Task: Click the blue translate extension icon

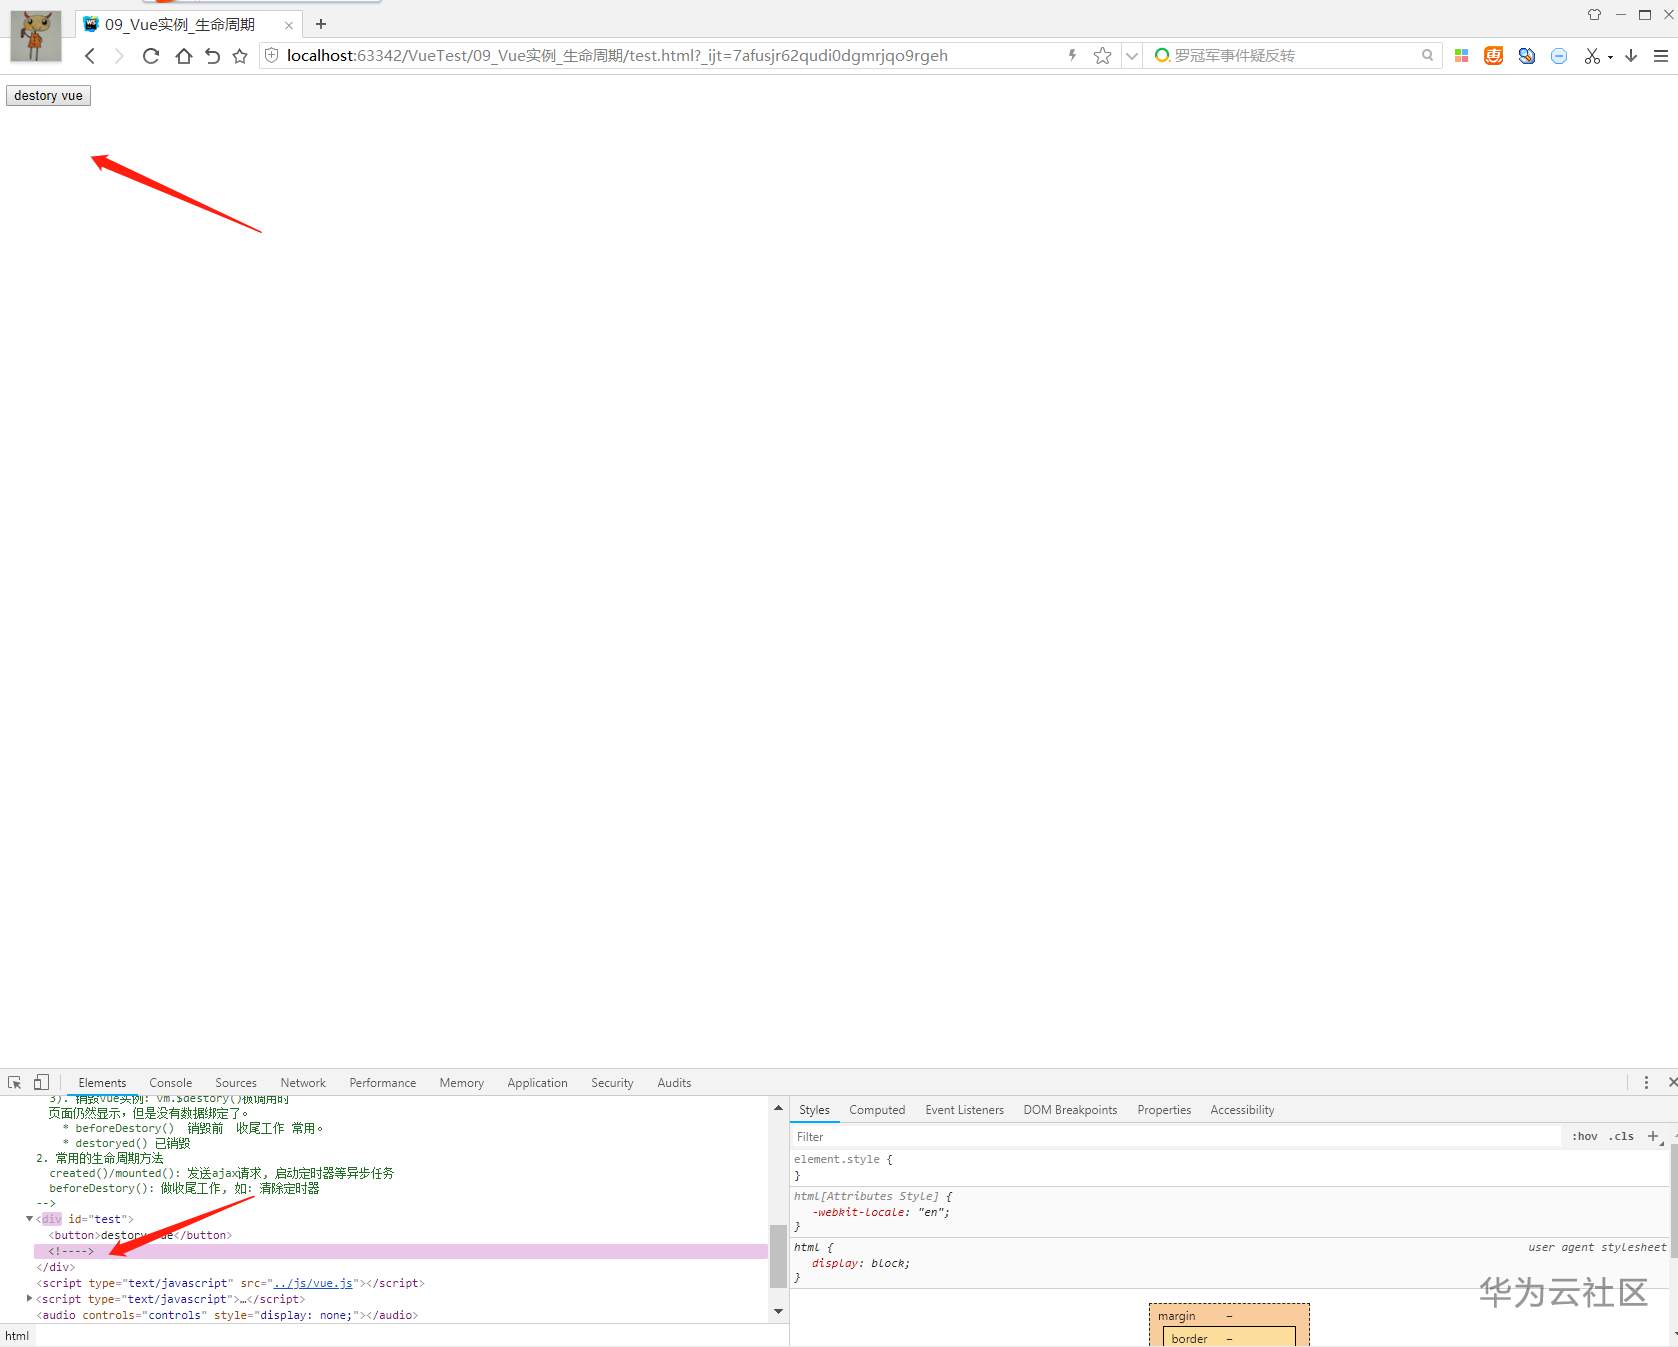Action: 1526,56
